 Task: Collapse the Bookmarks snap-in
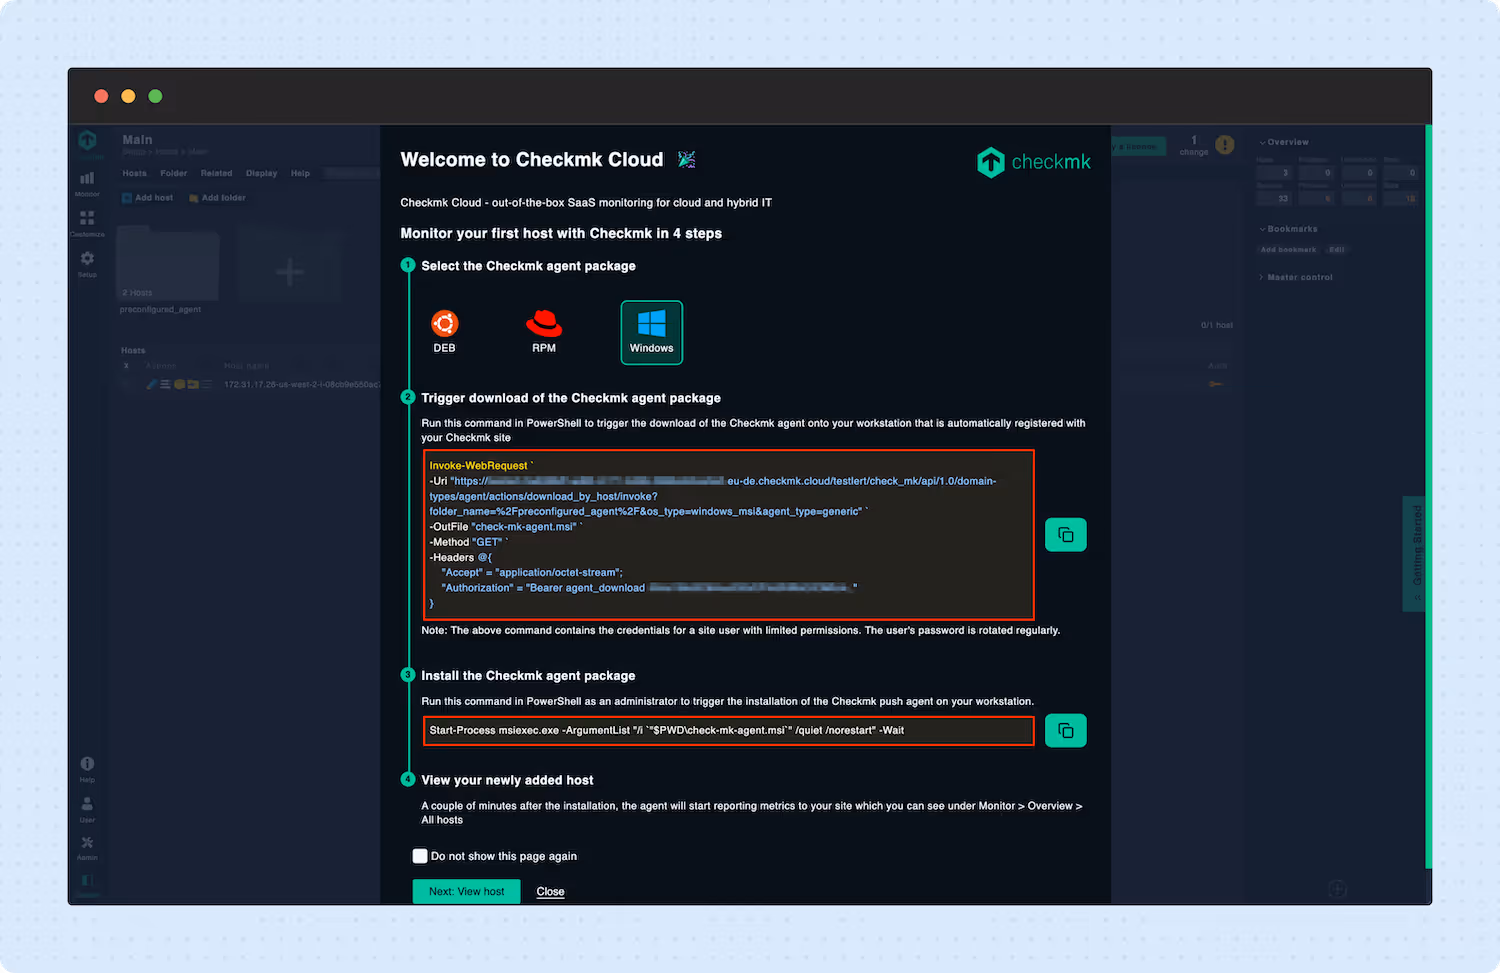pos(1288,229)
